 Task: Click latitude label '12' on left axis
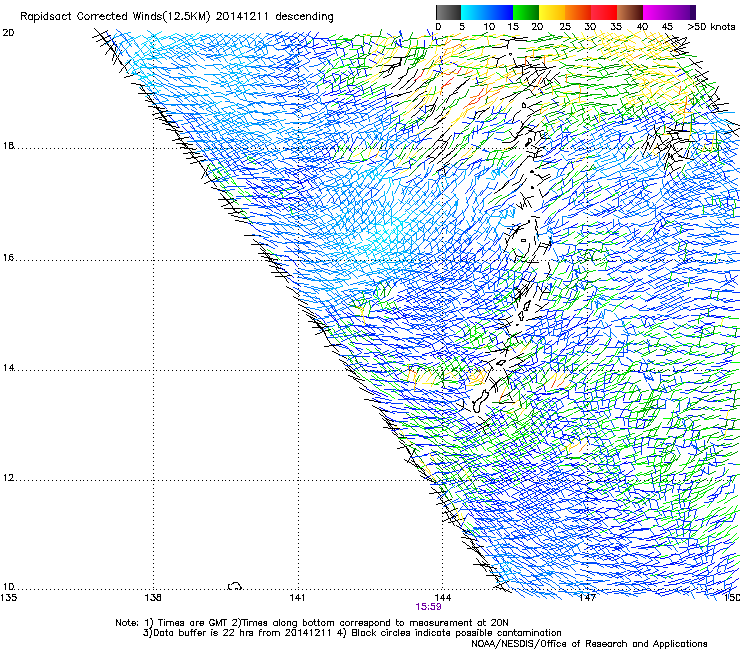click(x=8, y=478)
